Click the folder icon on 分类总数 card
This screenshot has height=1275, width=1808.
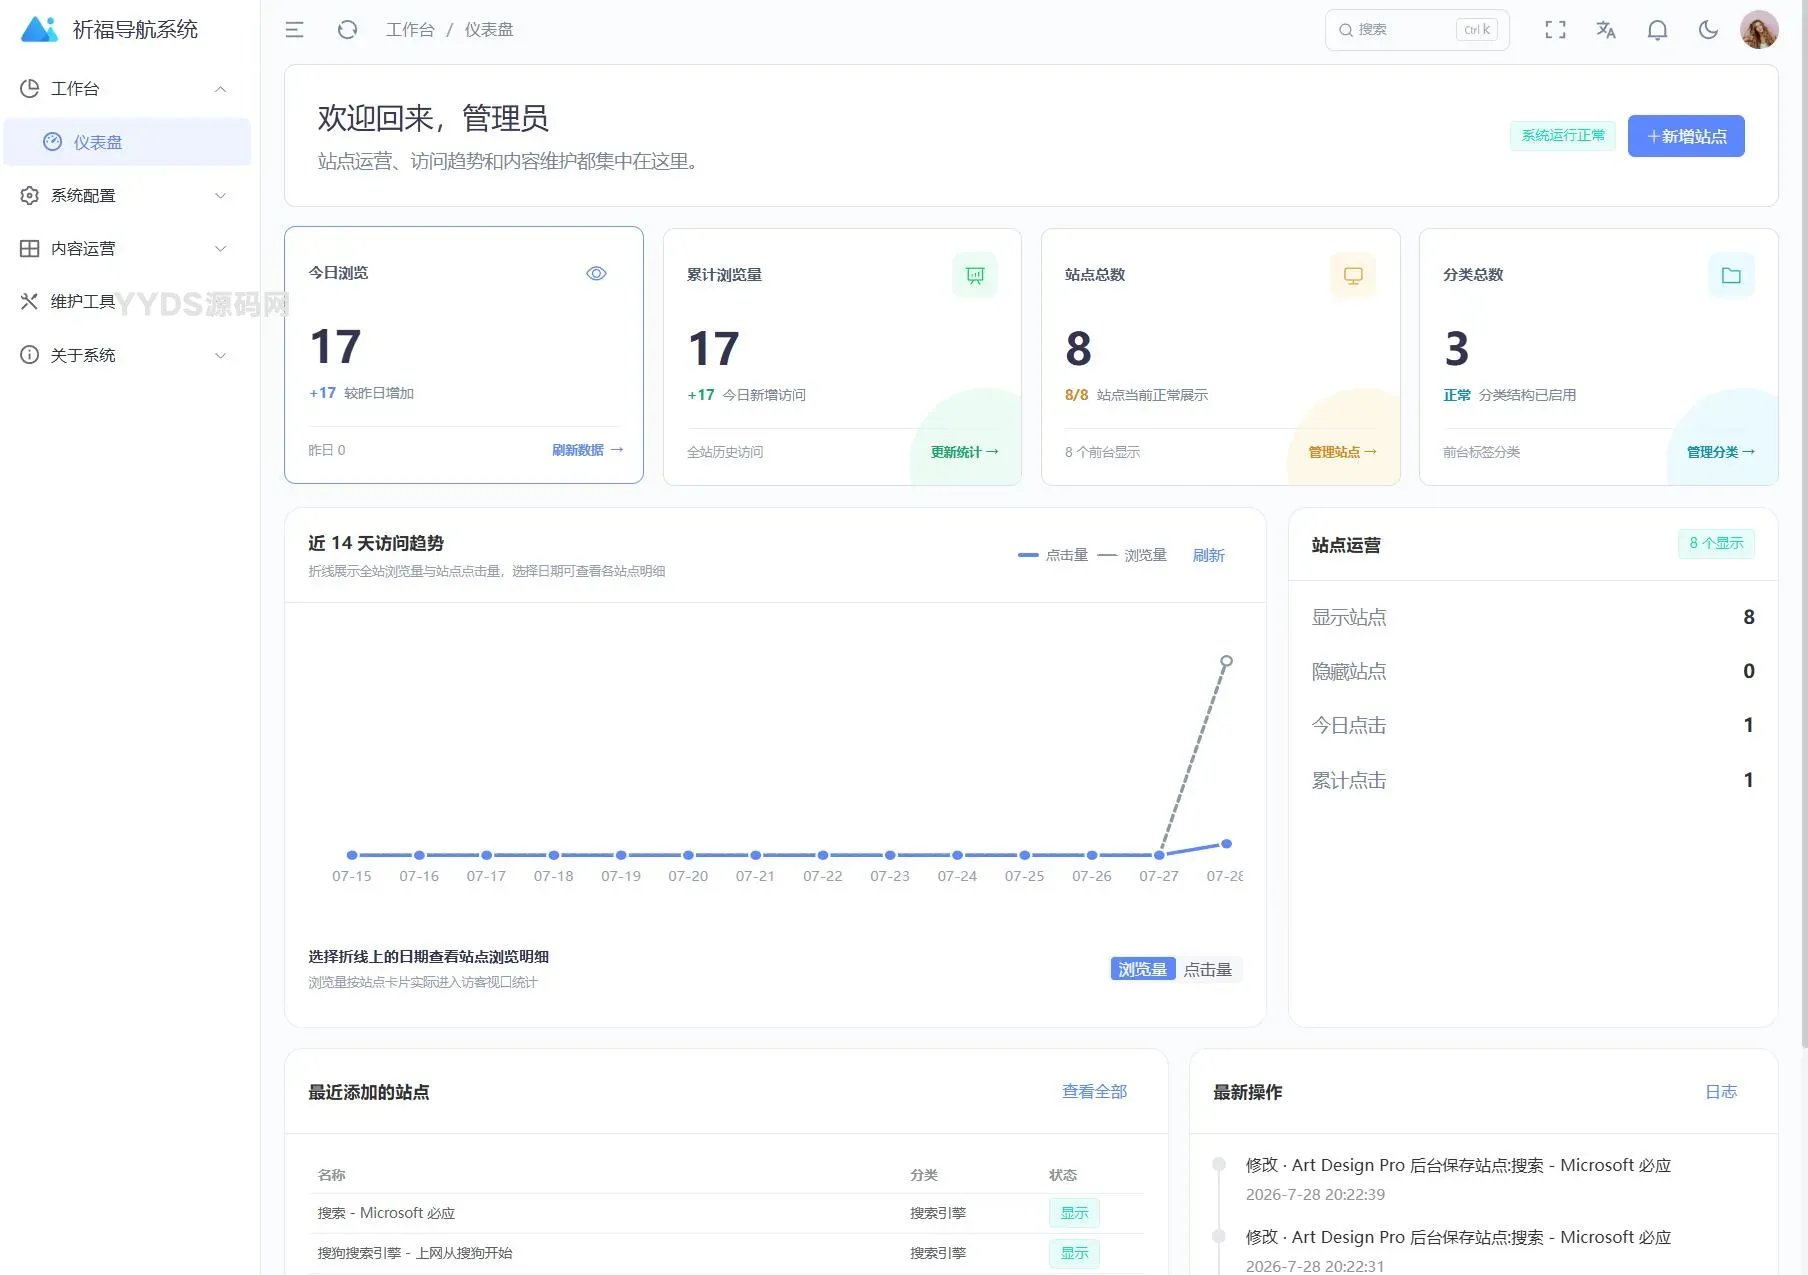pos(1731,275)
